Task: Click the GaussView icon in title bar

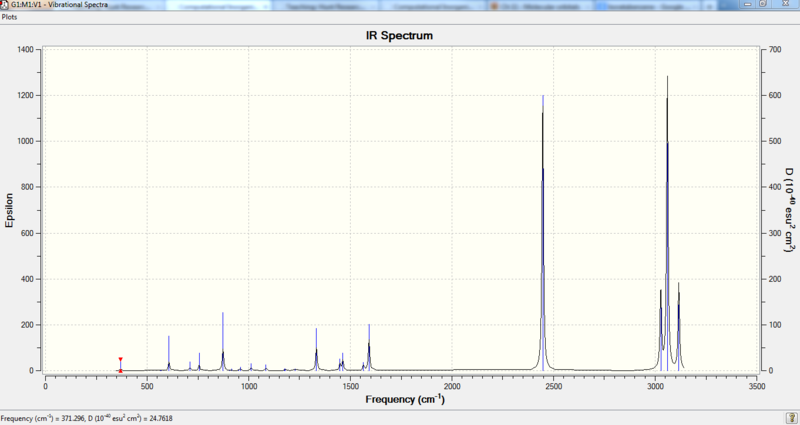Action: 4,4
